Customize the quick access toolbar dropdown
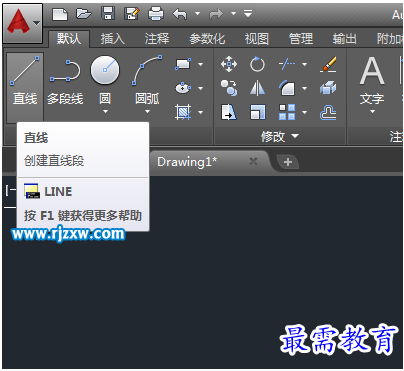 pyautogui.click(x=248, y=14)
